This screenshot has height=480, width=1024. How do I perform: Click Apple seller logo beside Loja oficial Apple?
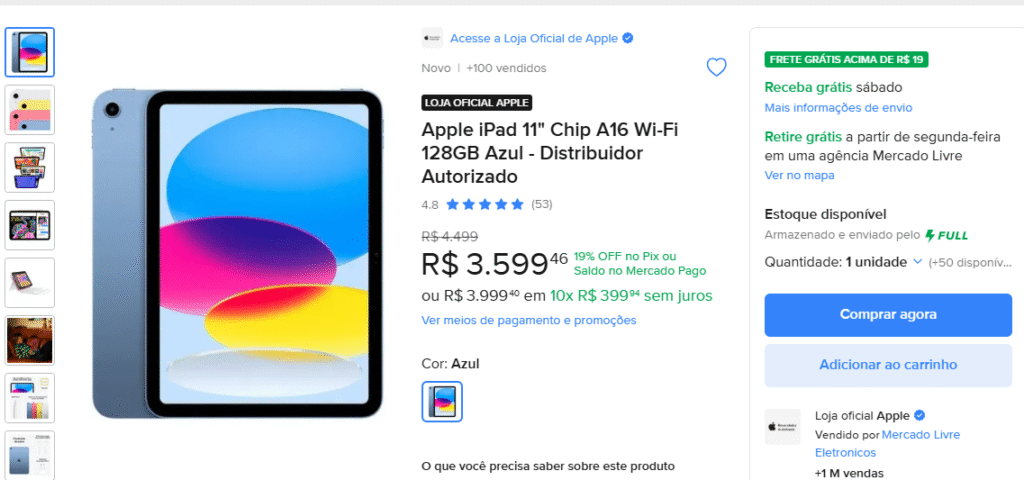click(x=782, y=427)
